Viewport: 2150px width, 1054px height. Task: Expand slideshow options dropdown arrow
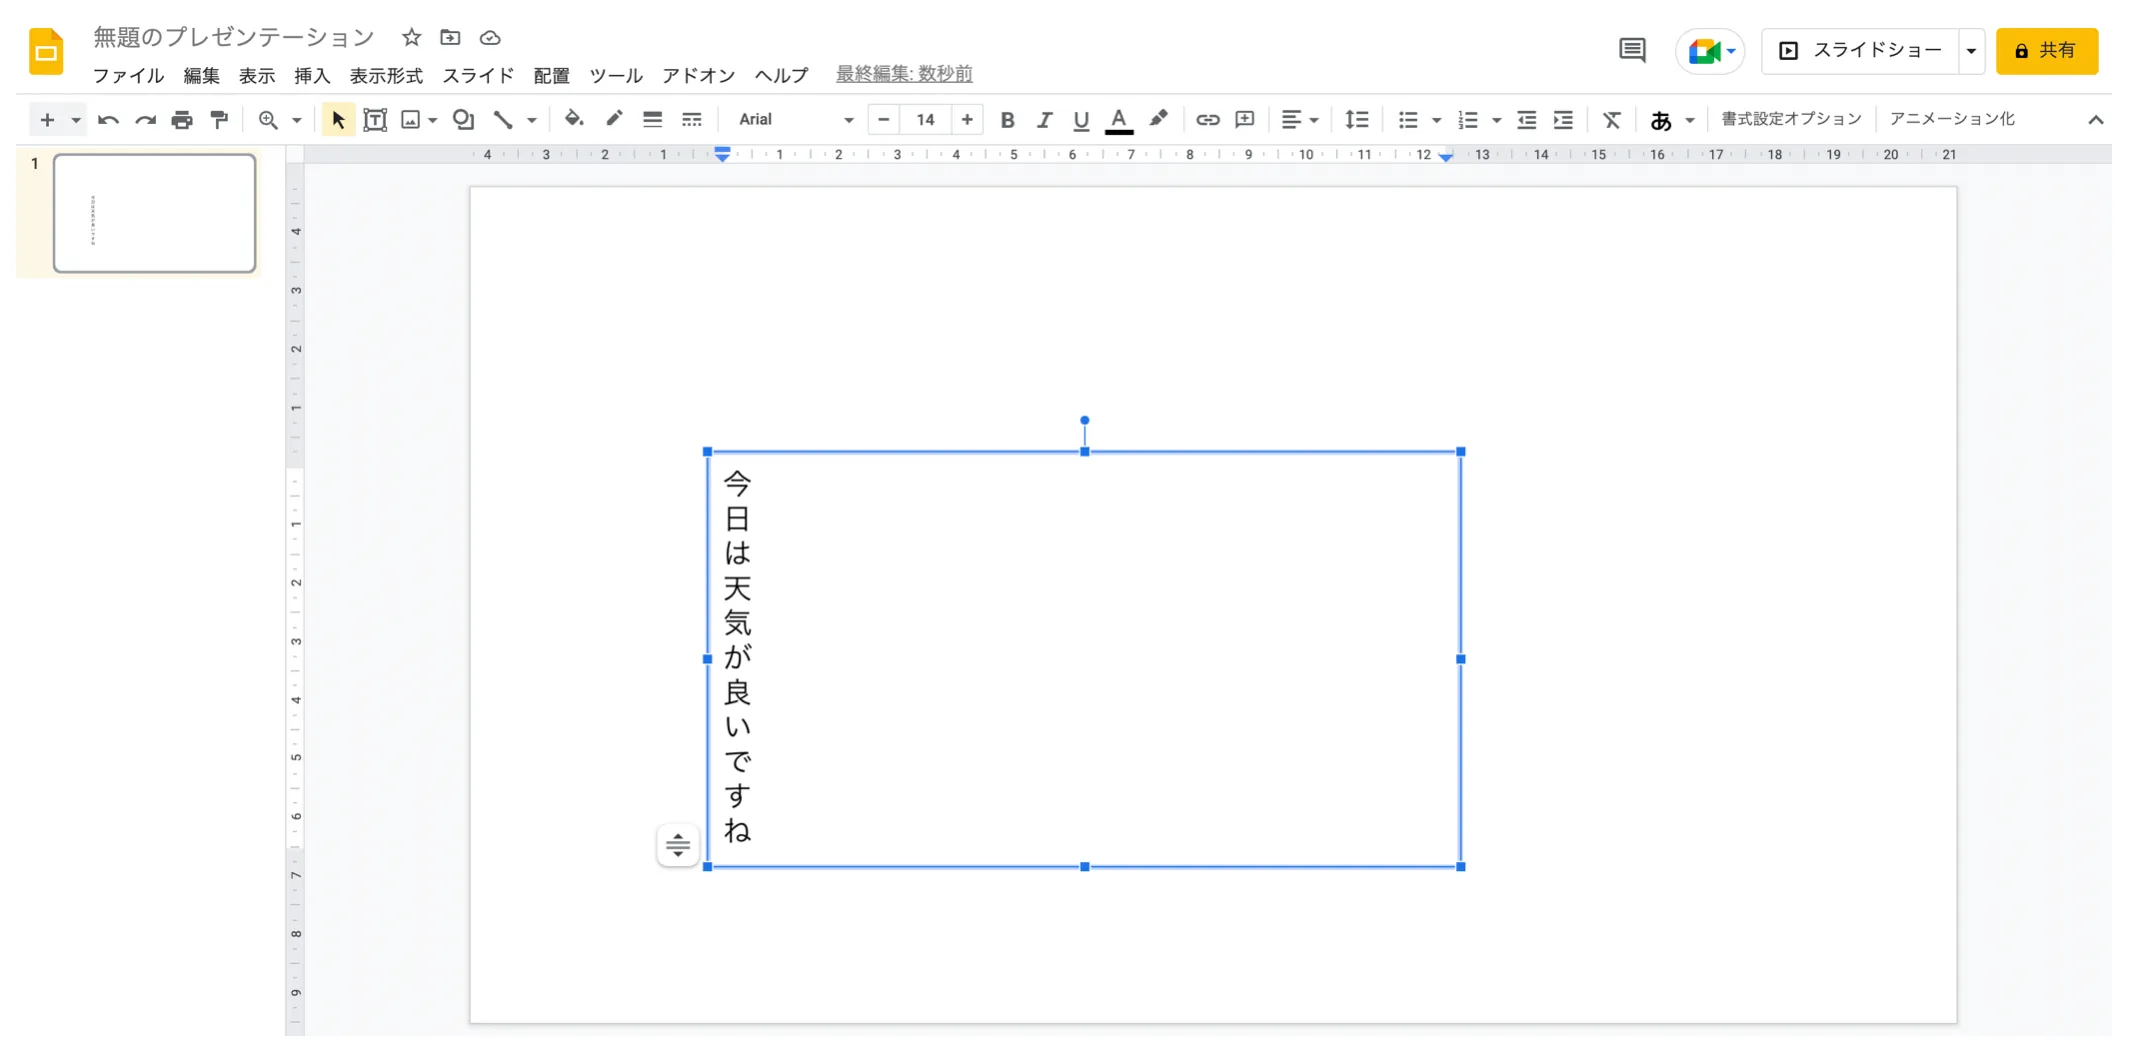[x=1971, y=51]
